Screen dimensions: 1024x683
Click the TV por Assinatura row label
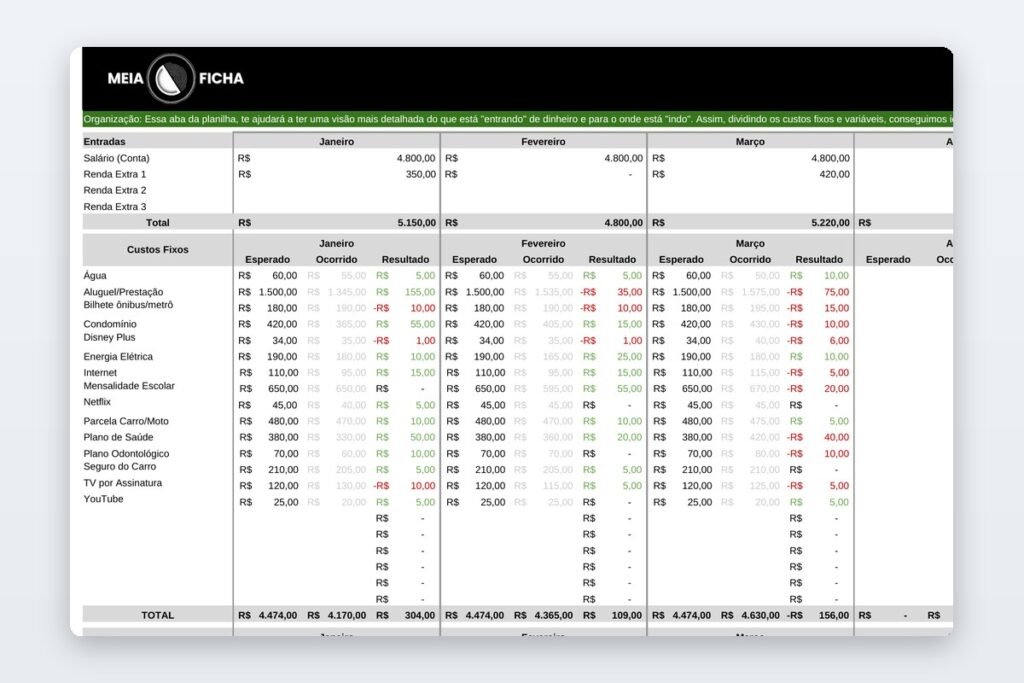[122, 483]
